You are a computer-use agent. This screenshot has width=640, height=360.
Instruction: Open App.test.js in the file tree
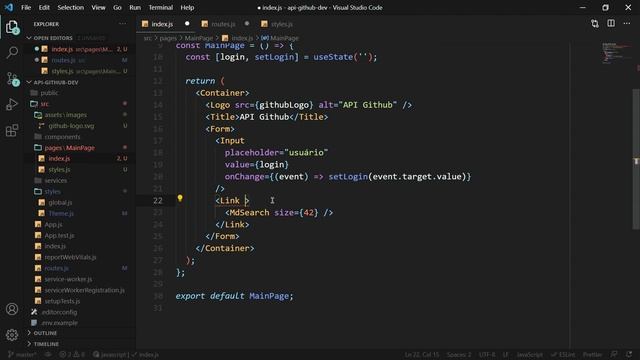(60, 236)
